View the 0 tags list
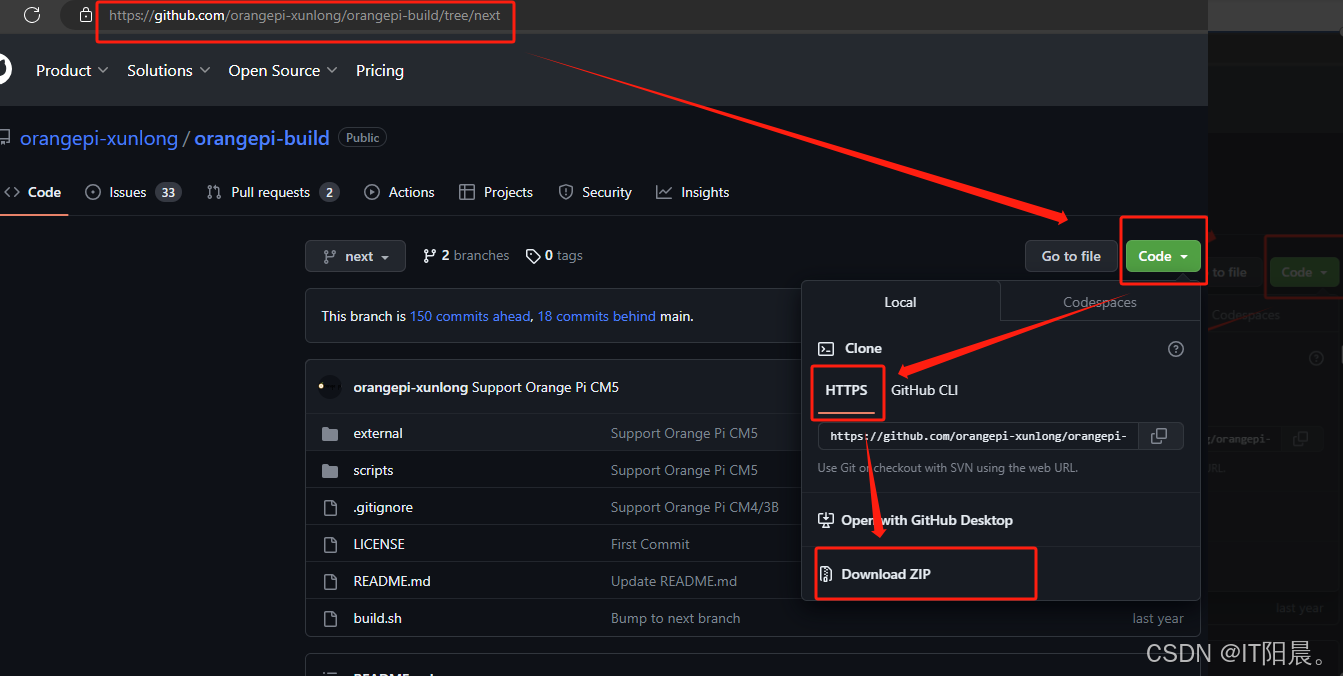Image resolution: width=1343 pixels, height=676 pixels. coord(554,256)
